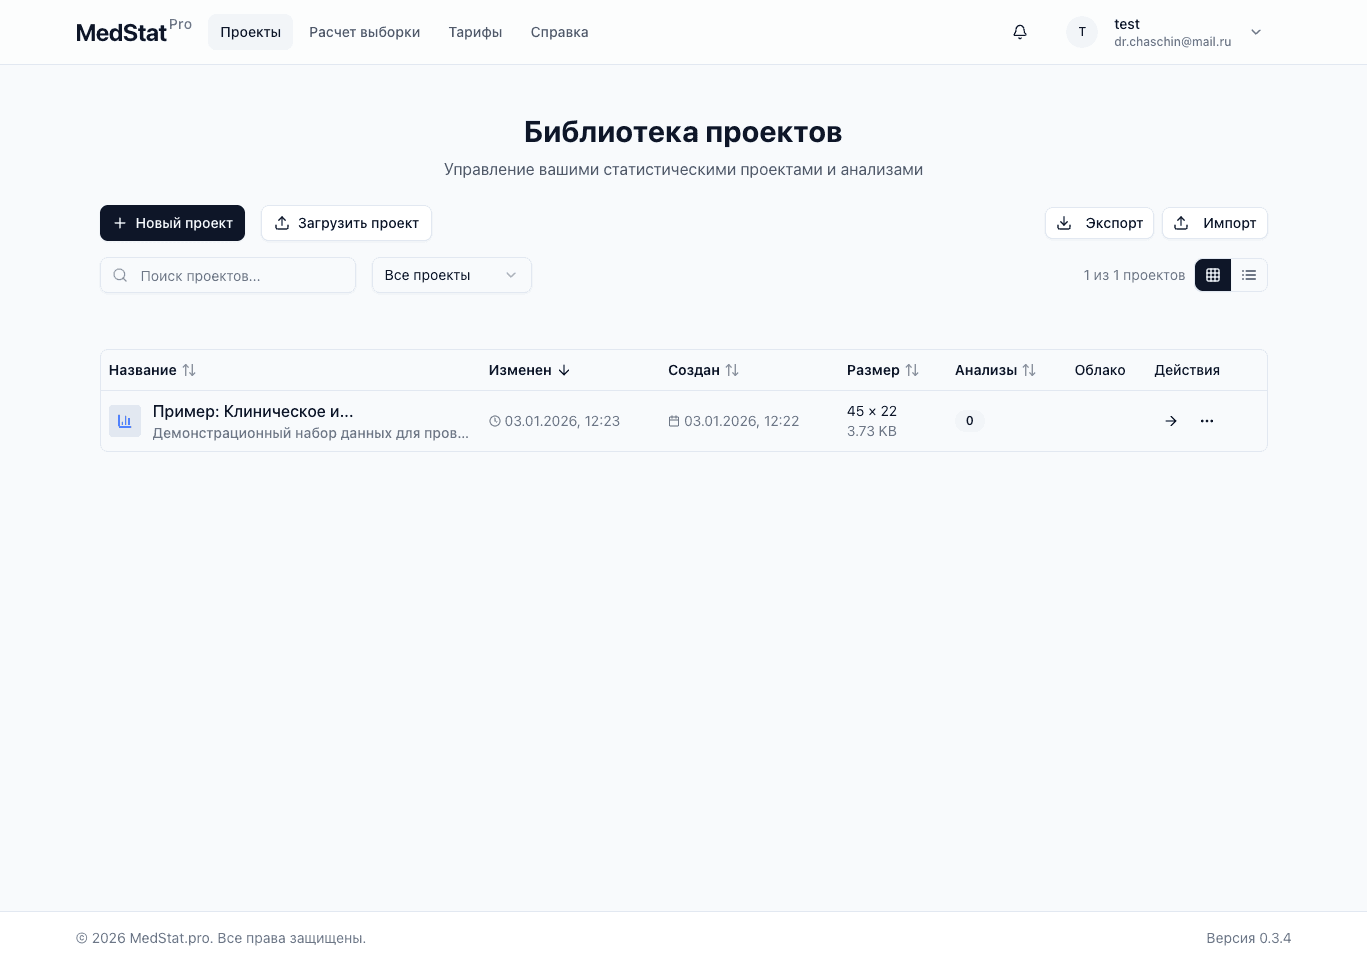
Task: Click the Экспорт button
Action: pyautogui.click(x=1099, y=223)
